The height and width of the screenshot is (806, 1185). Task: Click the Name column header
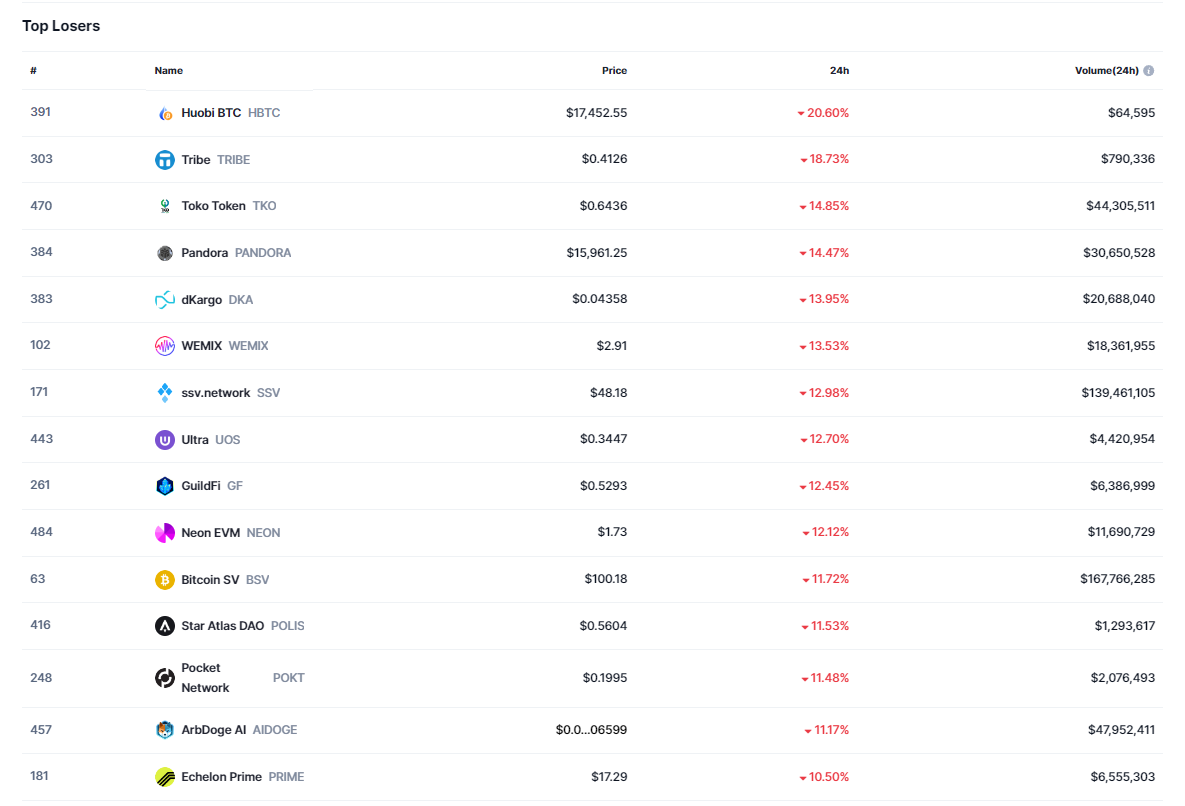tap(169, 71)
